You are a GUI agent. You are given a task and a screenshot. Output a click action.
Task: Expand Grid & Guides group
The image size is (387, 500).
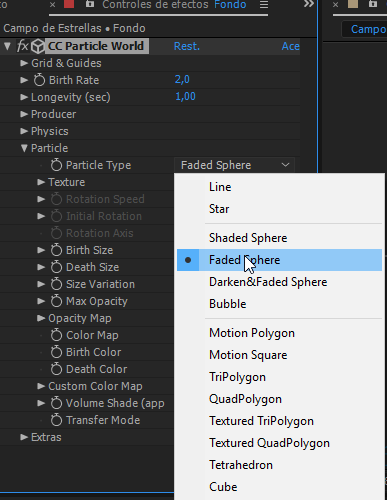pyautogui.click(x=24, y=63)
